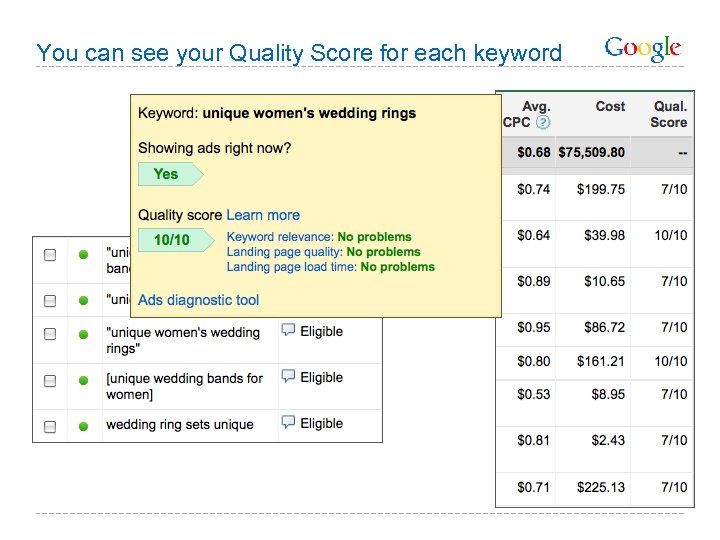The height and width of the screenshot is (540, 720).
Task: Click the Google logo
Action: click(x=642, y=48)
